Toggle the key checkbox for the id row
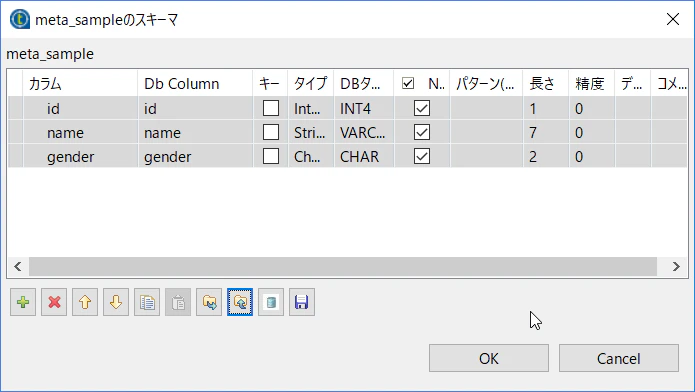The image size is (695, 392). point(271,108)
